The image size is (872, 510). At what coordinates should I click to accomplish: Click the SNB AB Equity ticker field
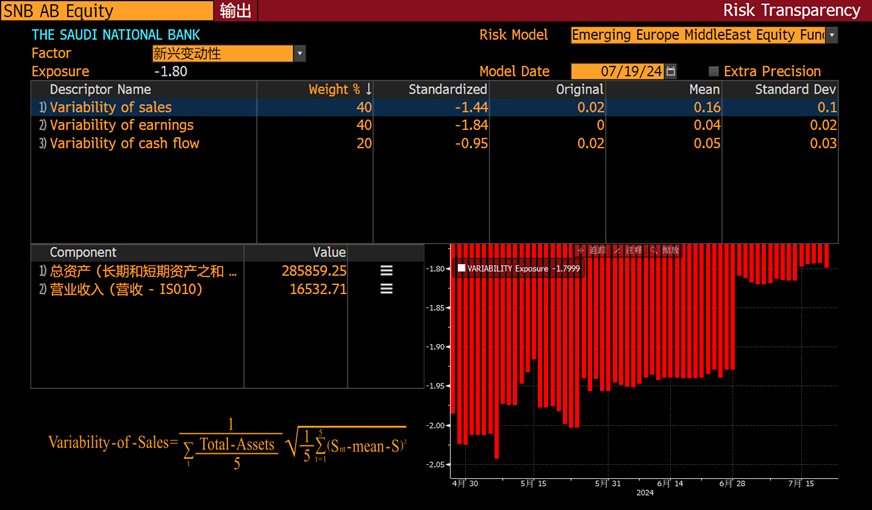coord(106,11)
